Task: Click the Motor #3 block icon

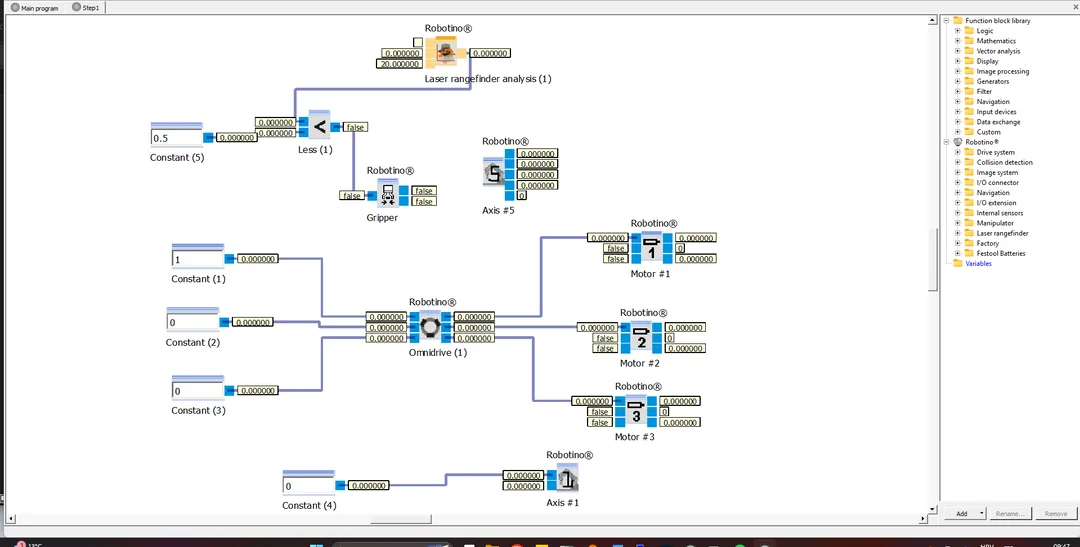Action: click(635, 411)
